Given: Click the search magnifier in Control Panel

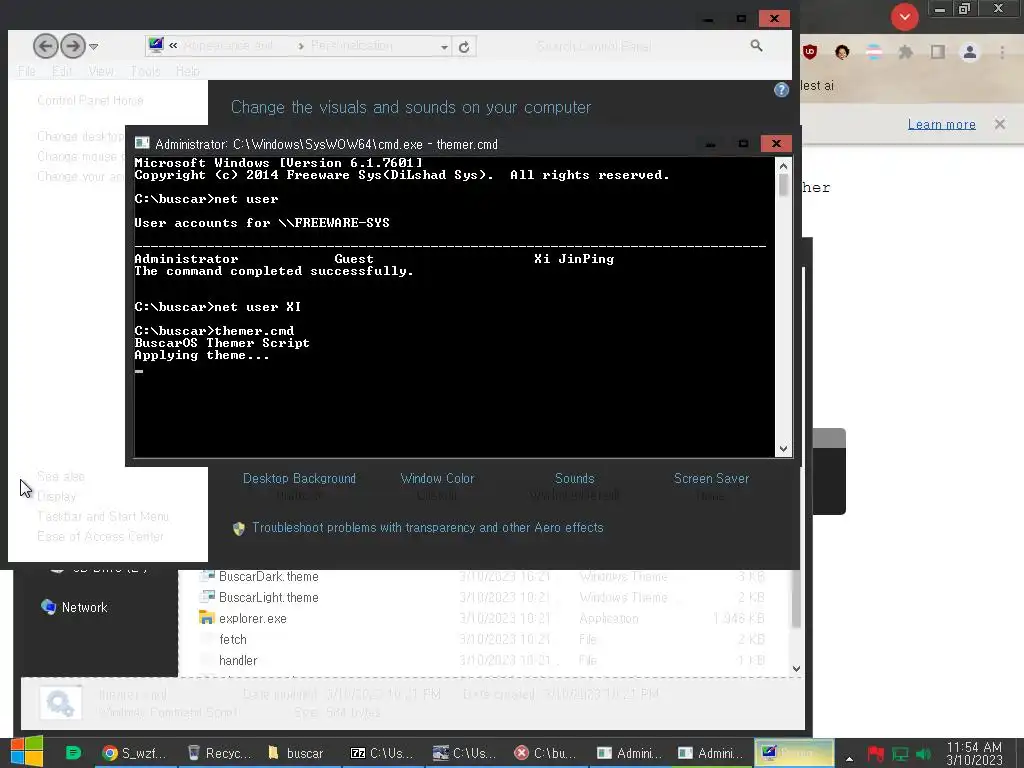Looking at the screenshot, I should tap(756, 46).
